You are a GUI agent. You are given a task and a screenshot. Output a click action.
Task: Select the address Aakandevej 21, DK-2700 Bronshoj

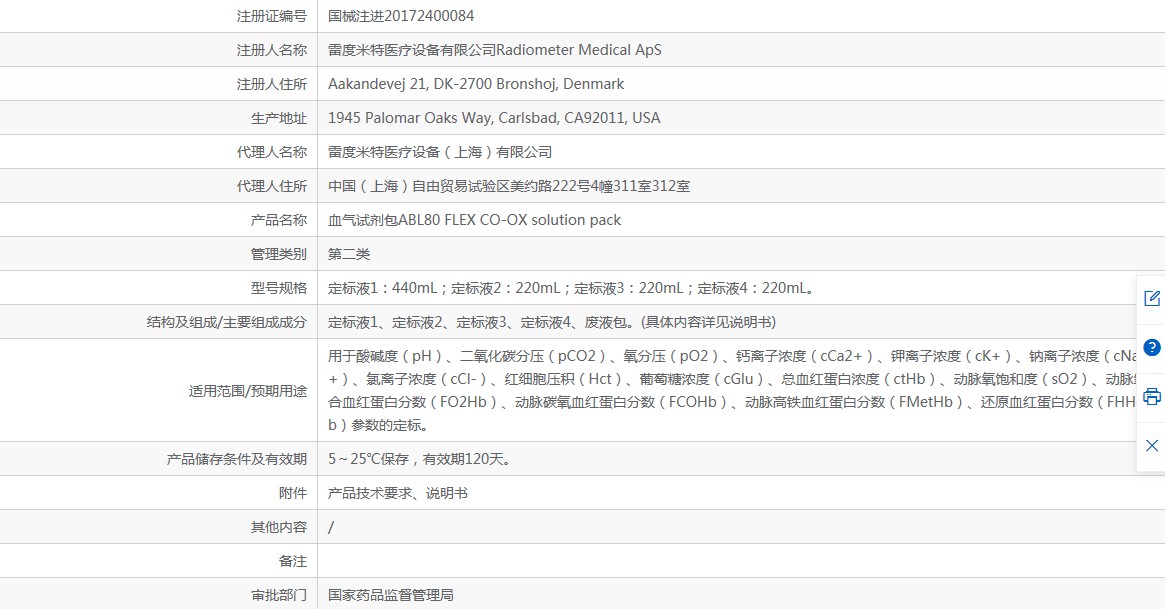coord(442,84)
